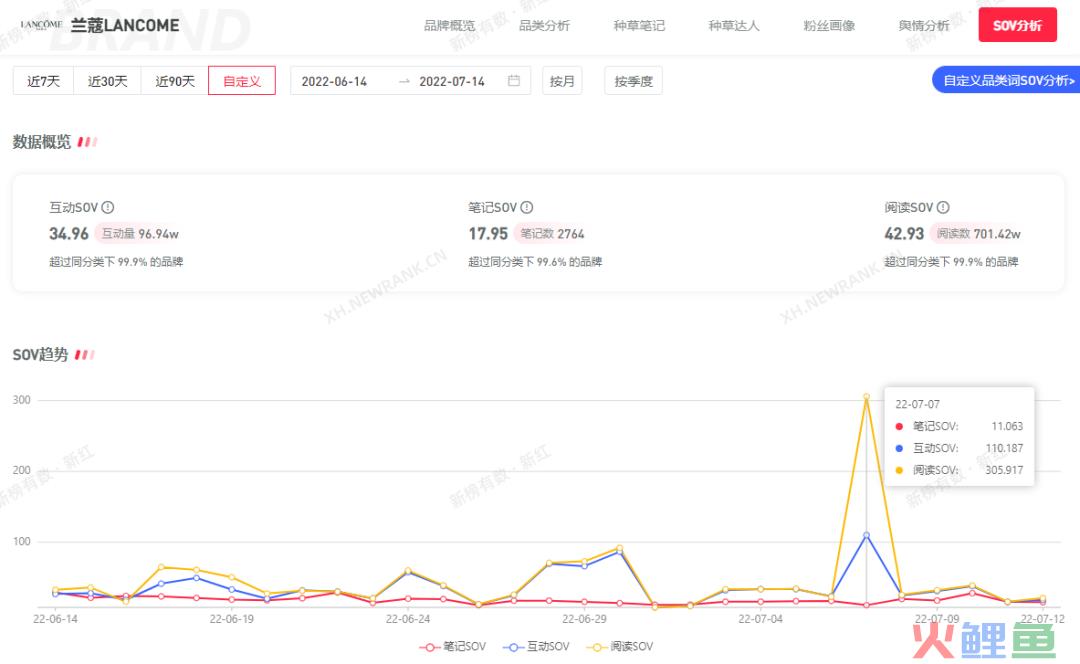Click the 22-06-19 x-axis label
Viewport: 1080px width, 664px height.
(231, 619)
